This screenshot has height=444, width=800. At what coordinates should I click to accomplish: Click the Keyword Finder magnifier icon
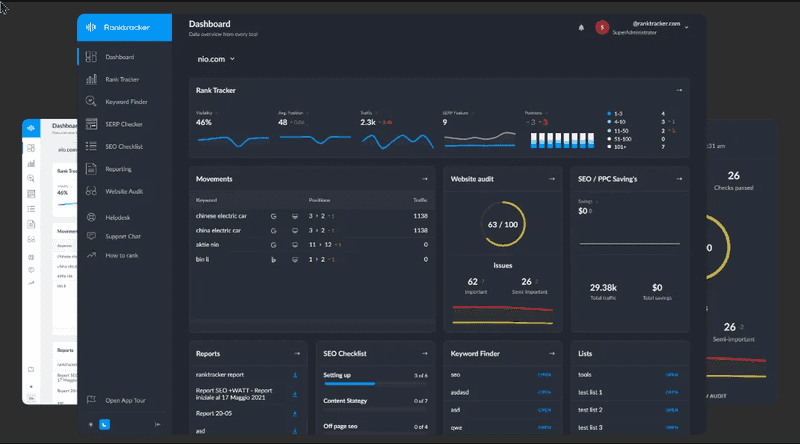coord(91,102)
